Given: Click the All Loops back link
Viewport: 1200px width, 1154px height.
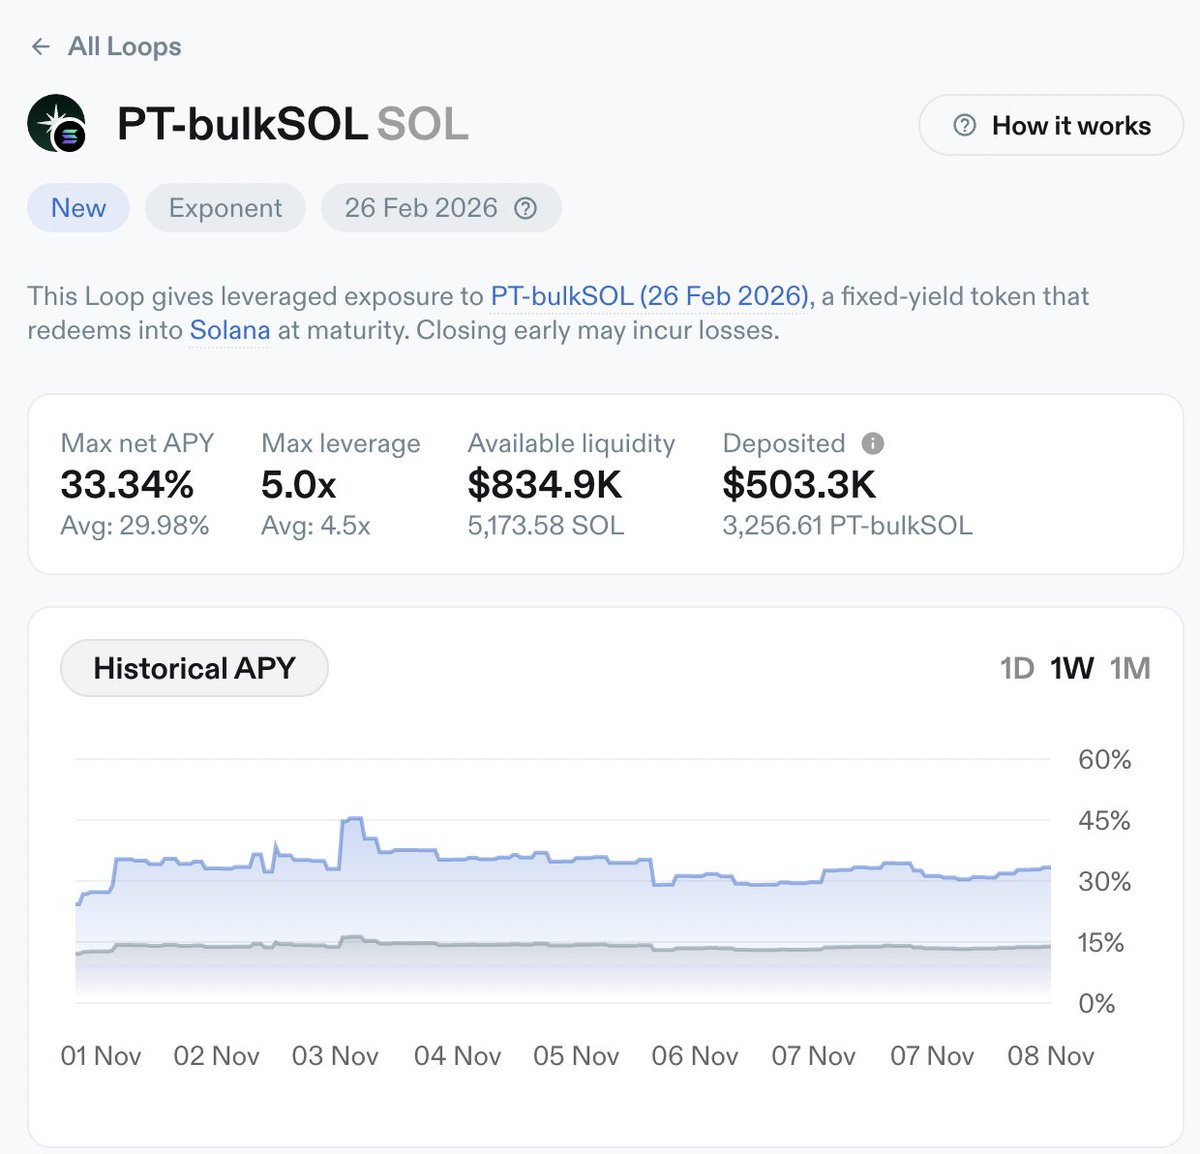Looking at the screenshot, I should tap(107, 47).
